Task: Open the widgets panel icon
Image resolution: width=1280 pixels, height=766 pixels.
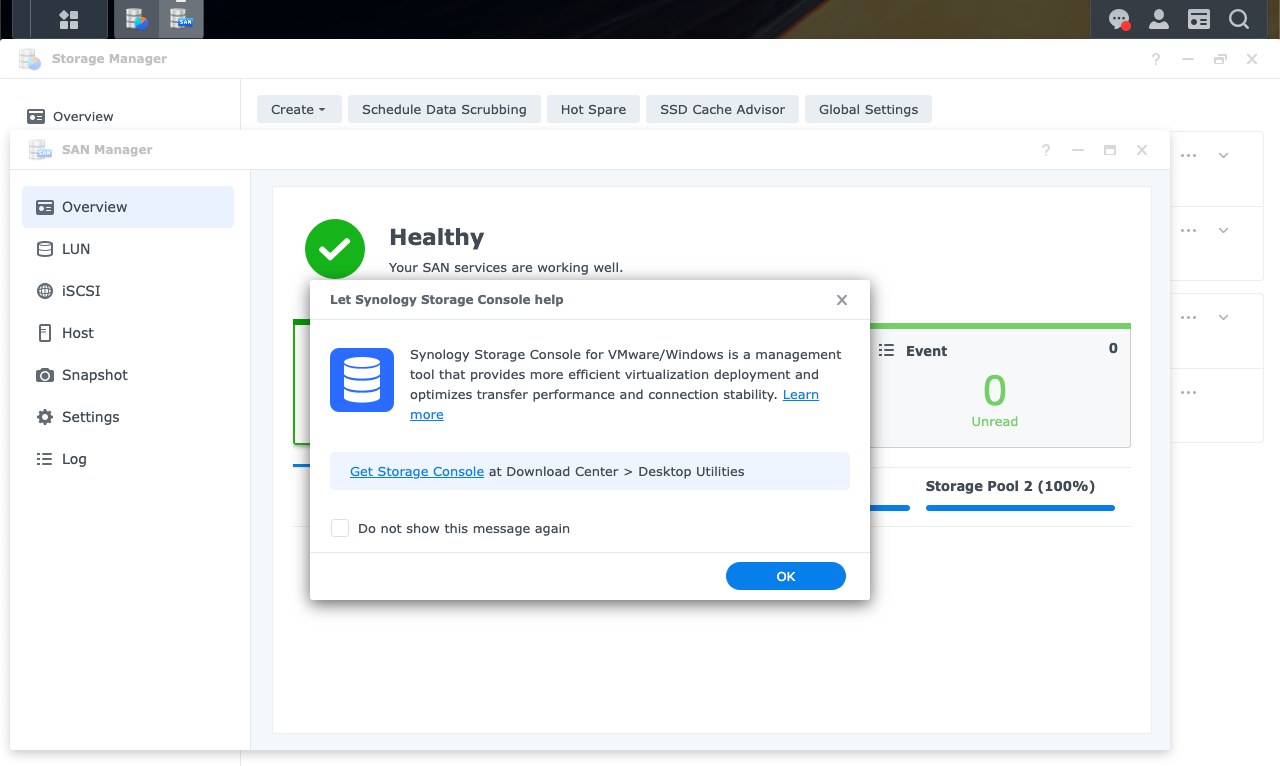Action: [1199, 19]
